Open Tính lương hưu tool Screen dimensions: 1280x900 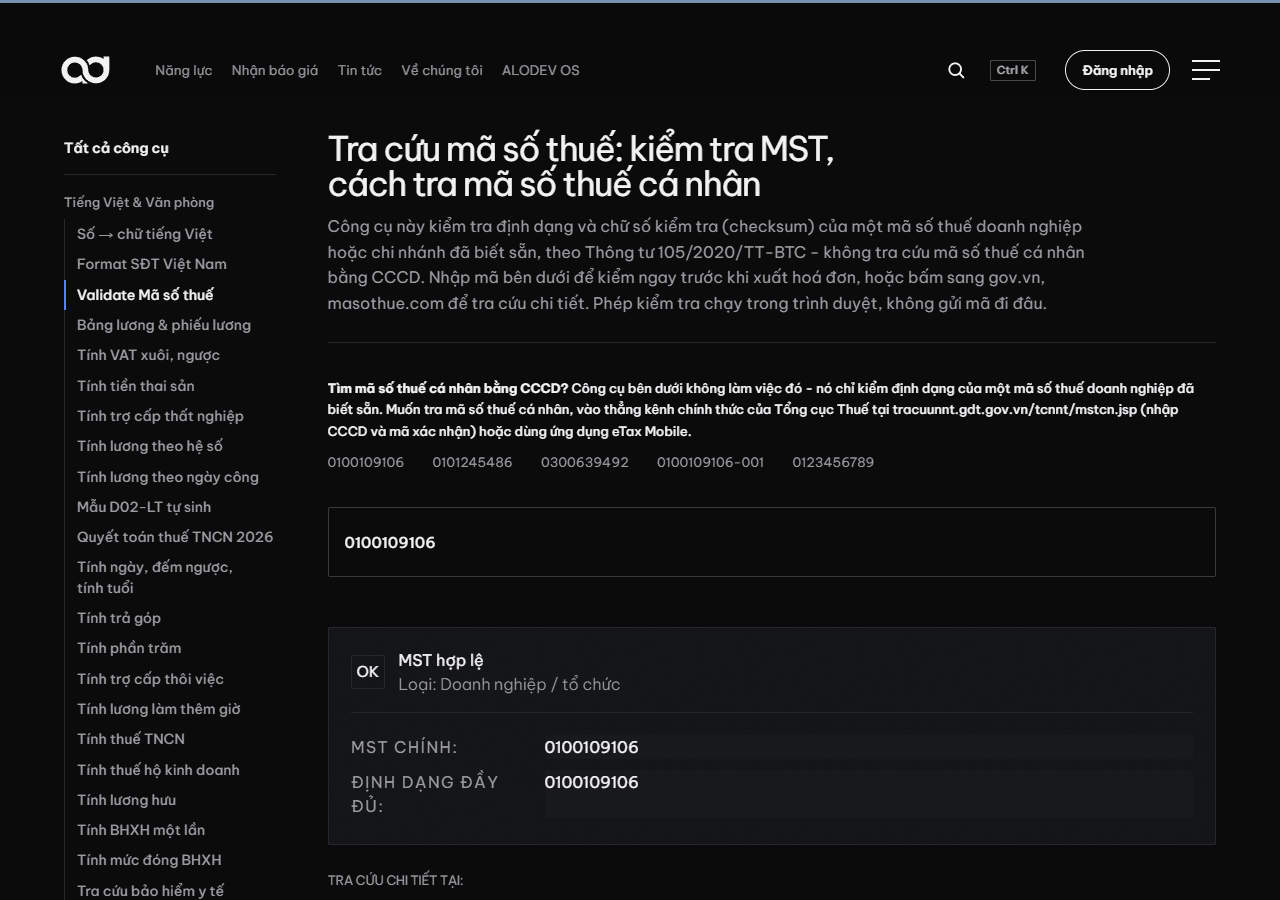click(126, 800)
